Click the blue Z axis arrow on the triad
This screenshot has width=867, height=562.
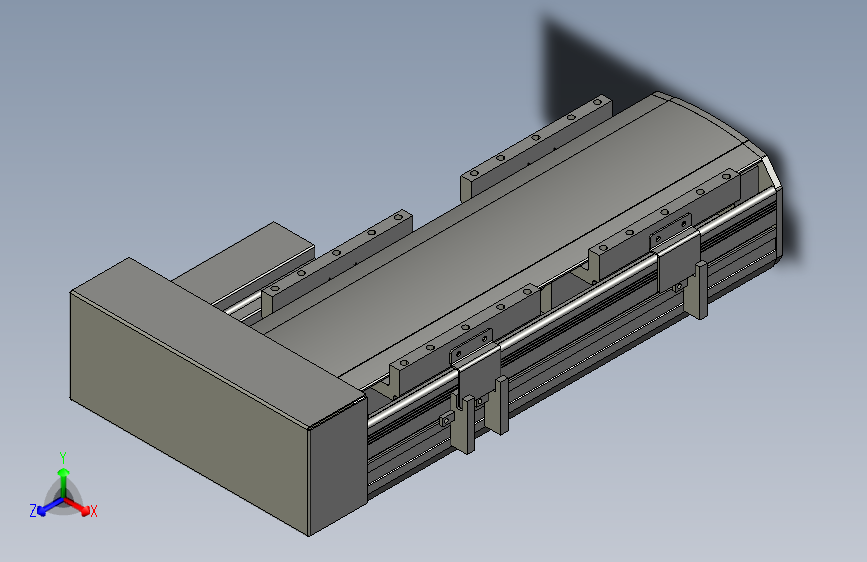51,507
